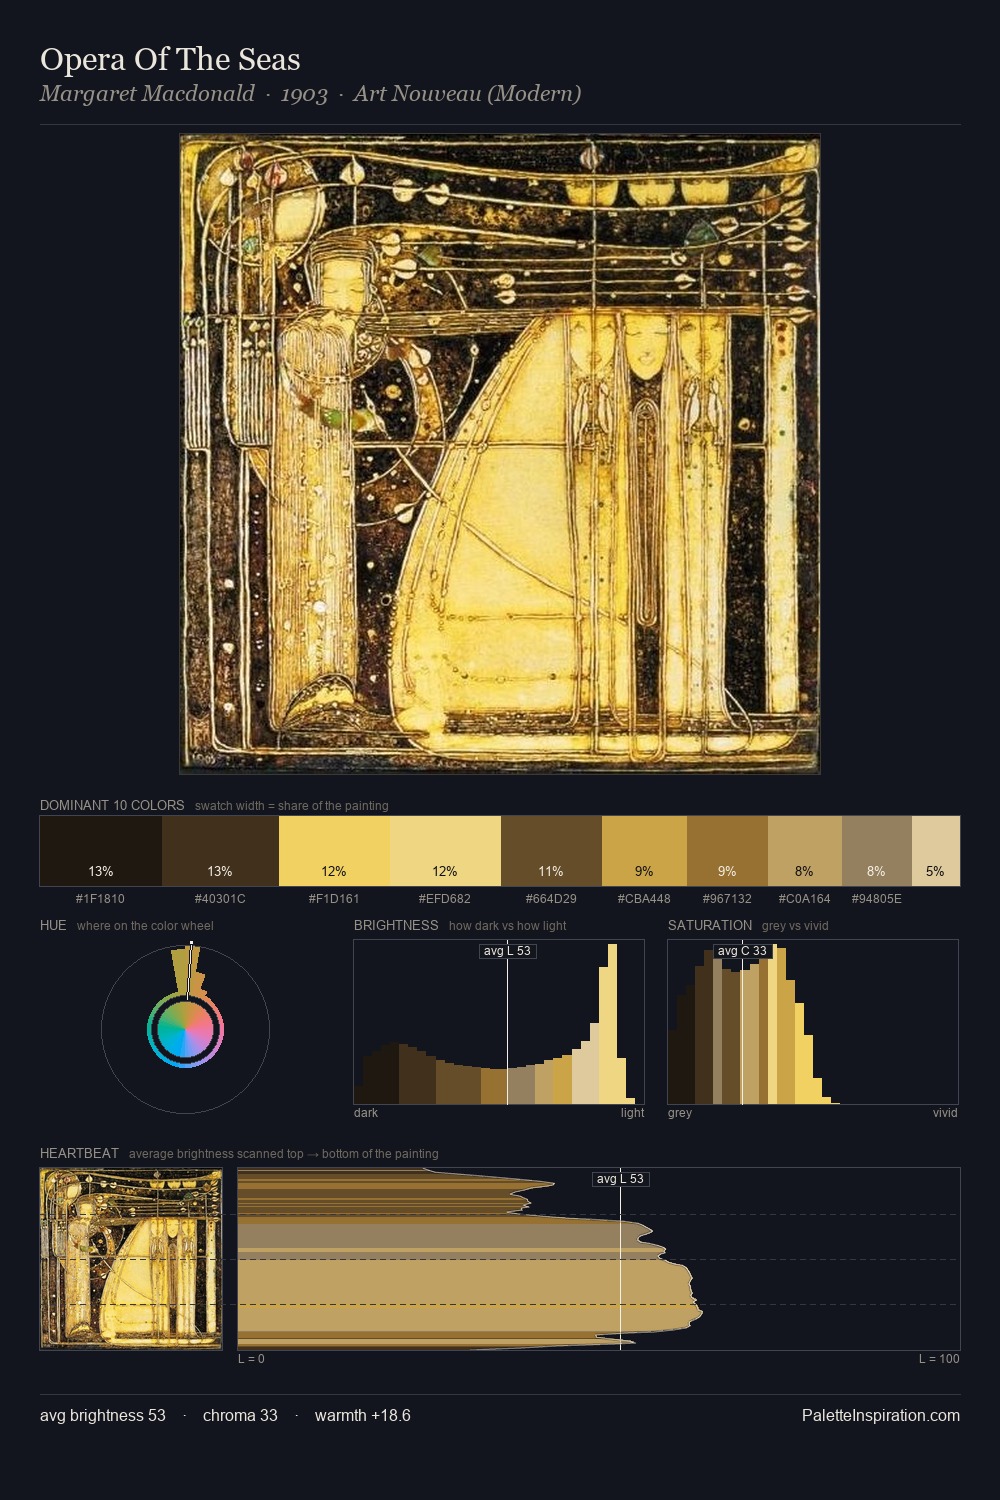
Task: Click the #CBA448 gold swatch
Action: [644, 851]
